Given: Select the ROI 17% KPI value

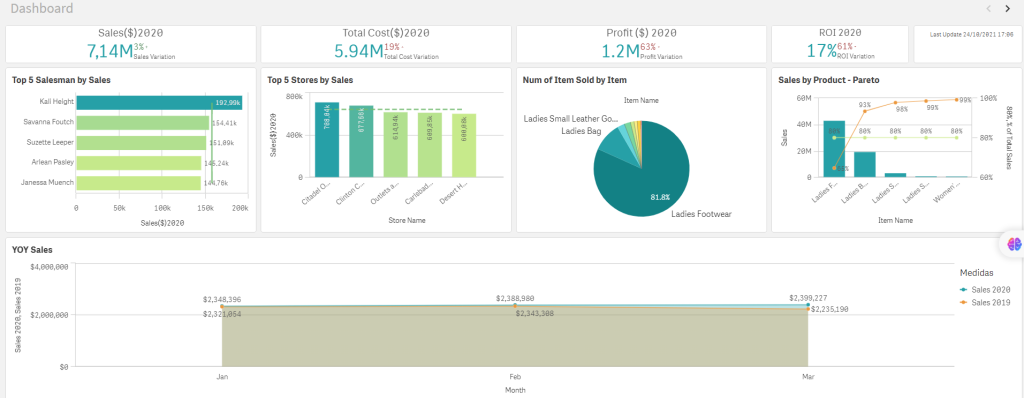Looking at the screenshot, I should [x=821, y=51].
